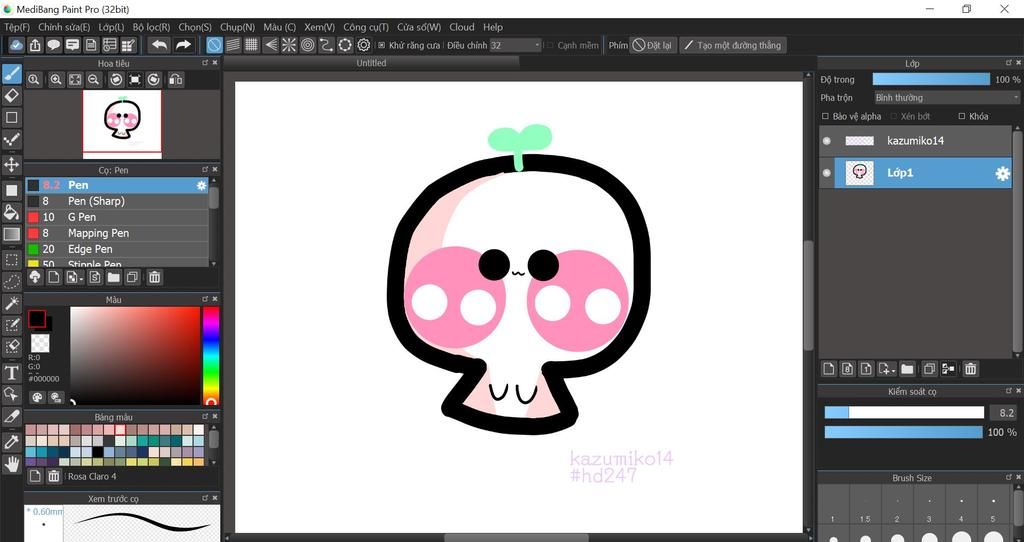
Task: Click the rainbow hue strip
Action: point(210,356)
